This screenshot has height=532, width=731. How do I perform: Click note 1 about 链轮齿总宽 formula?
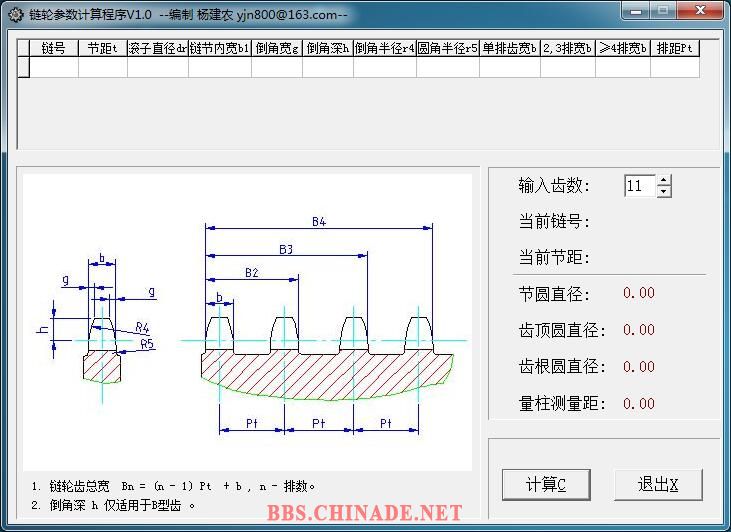click(x=173, y=487)
